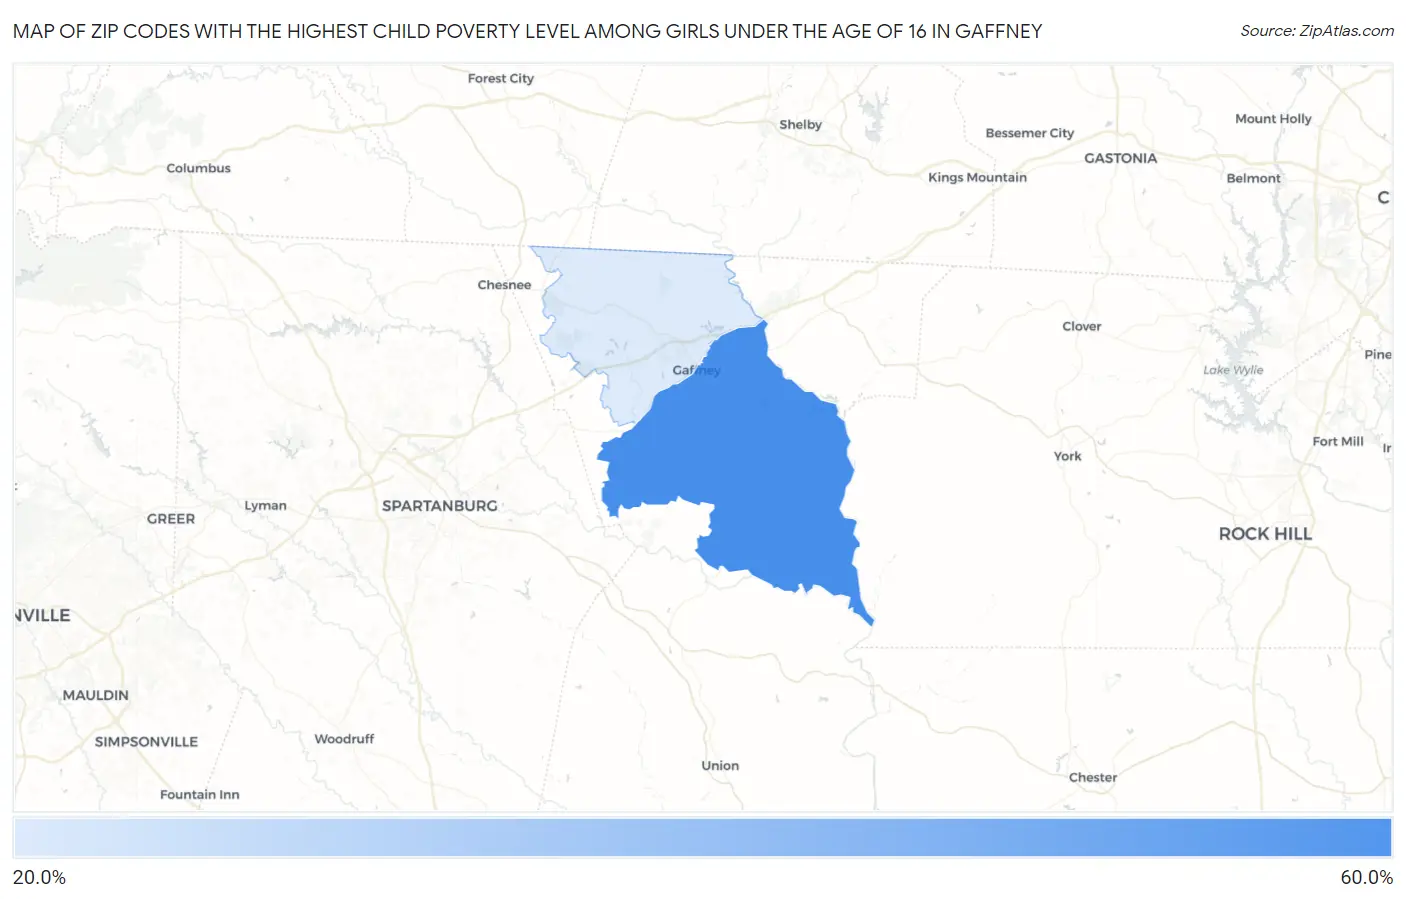Click the '60.0%' legend maximum label
The width and height of the screenshot is (1406, 899).
click(1367, 877)
